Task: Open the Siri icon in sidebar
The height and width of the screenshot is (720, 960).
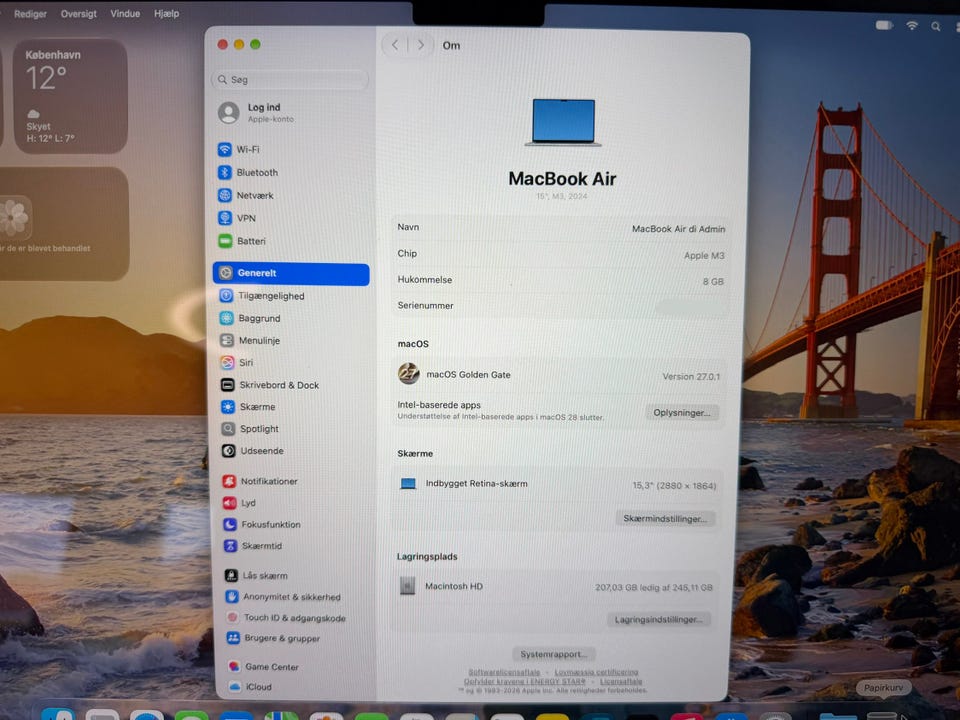Action: coord(227,362)
